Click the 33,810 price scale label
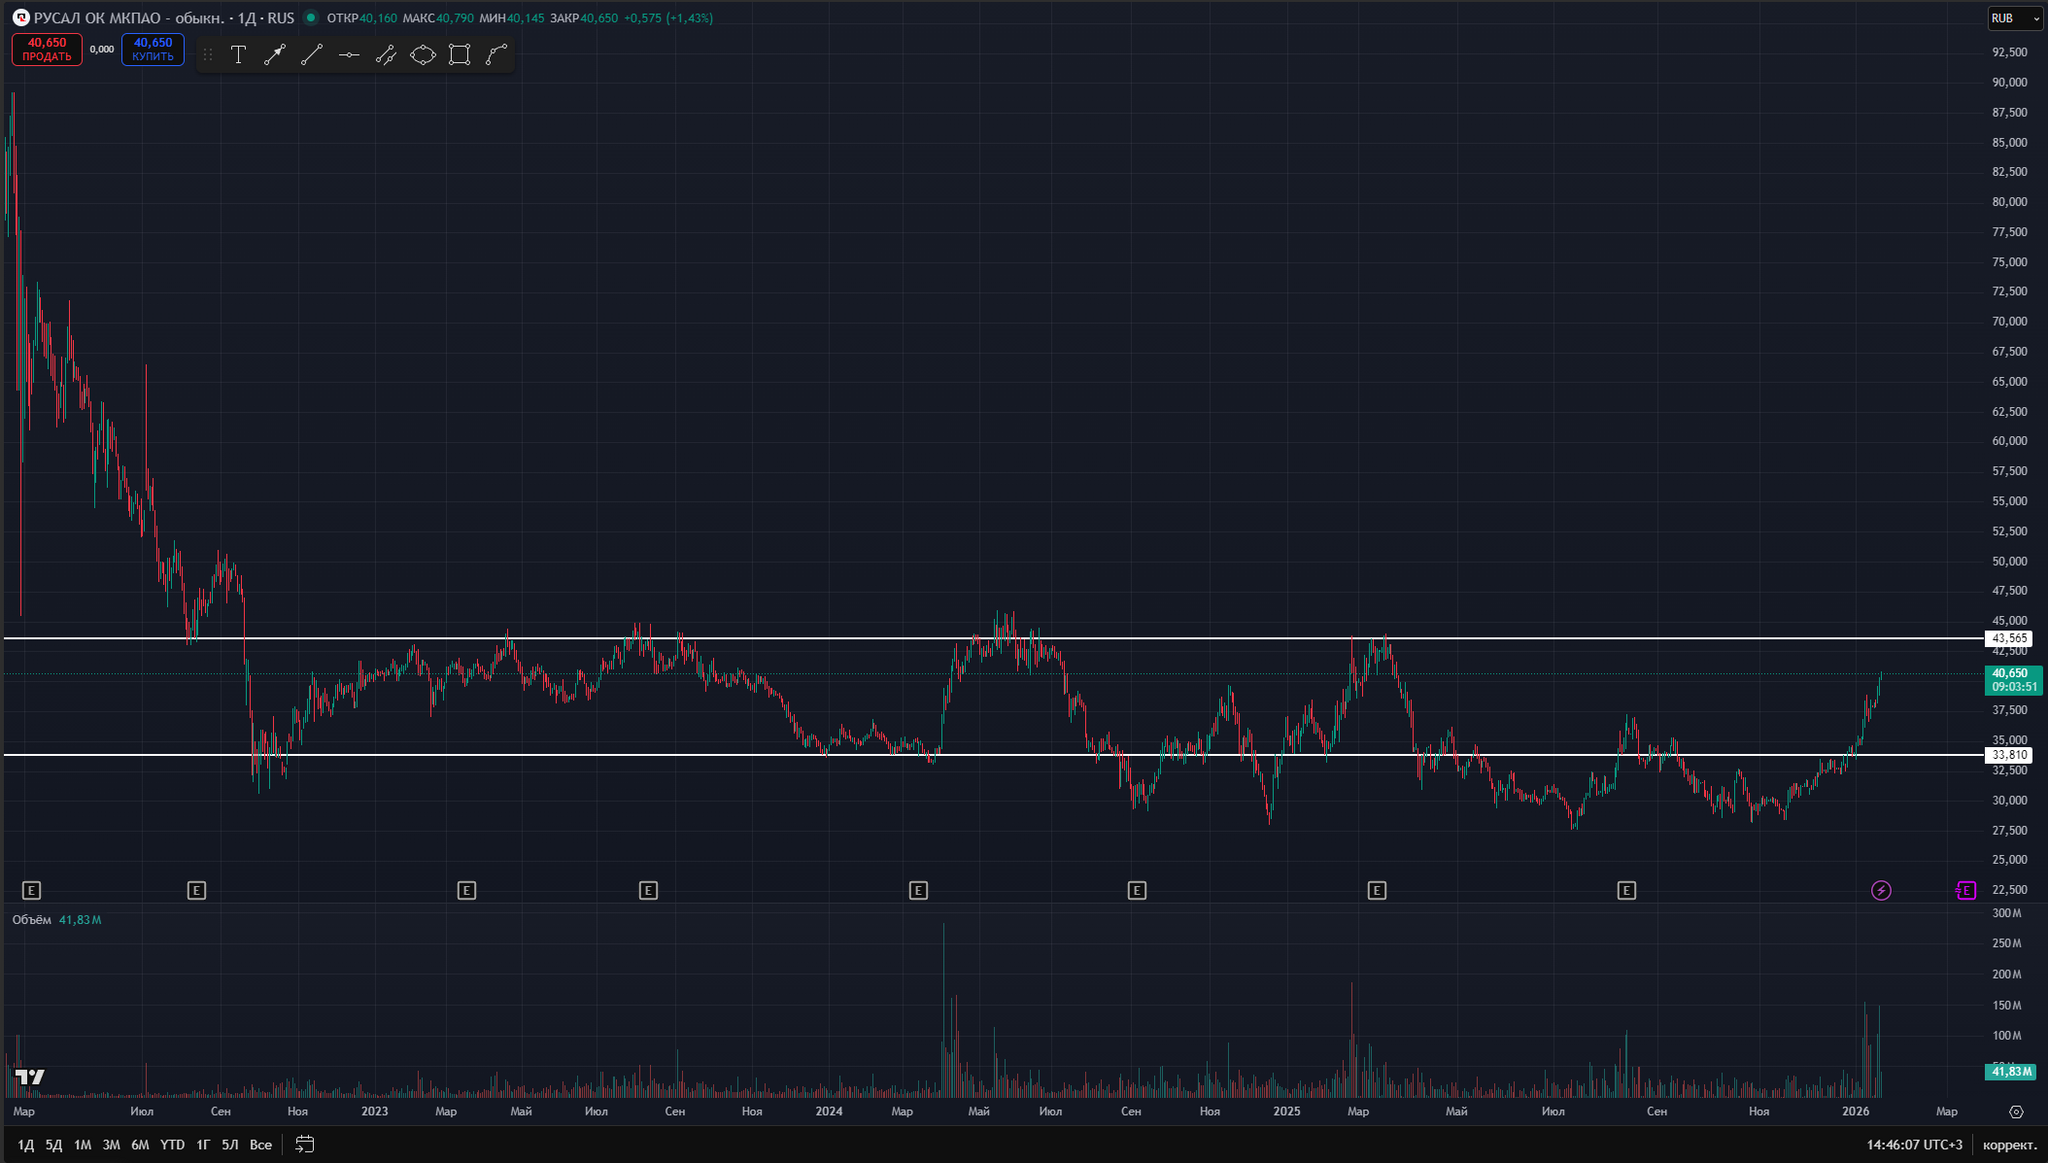Viewport: 2048px width, 1163px height. (x=2010, y=755)
